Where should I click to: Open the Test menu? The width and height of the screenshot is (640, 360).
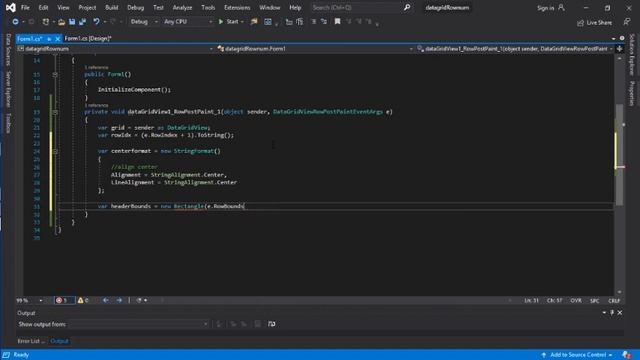pos(158,7)
